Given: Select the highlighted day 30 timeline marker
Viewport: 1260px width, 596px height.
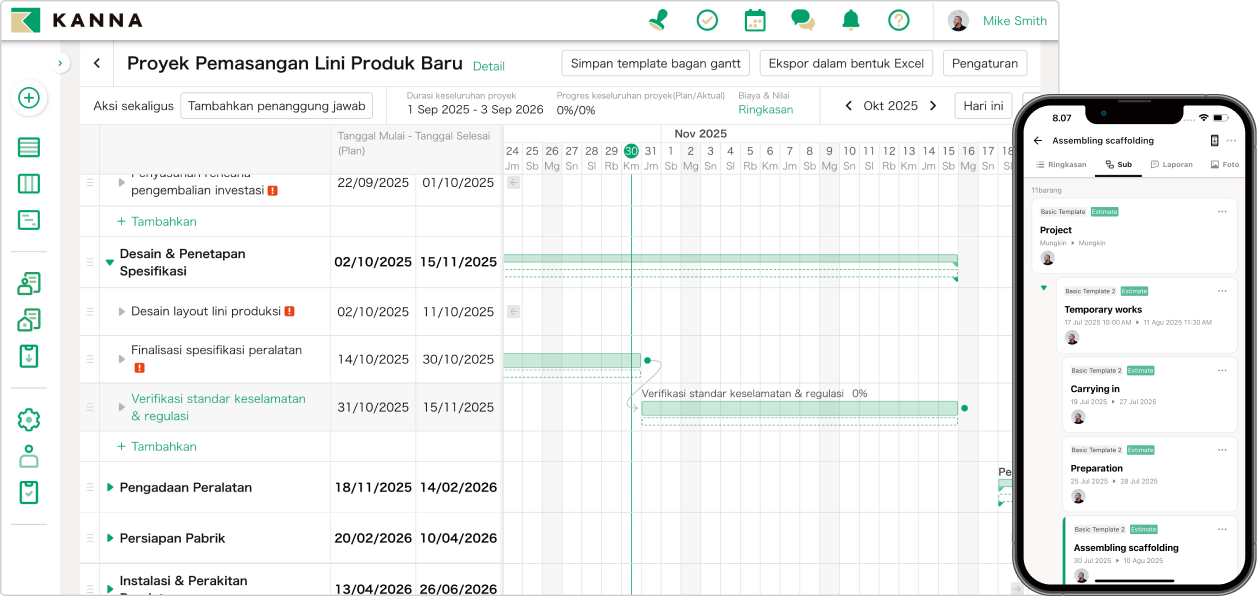Looking at the screenshot, I should tap(631, 151).
